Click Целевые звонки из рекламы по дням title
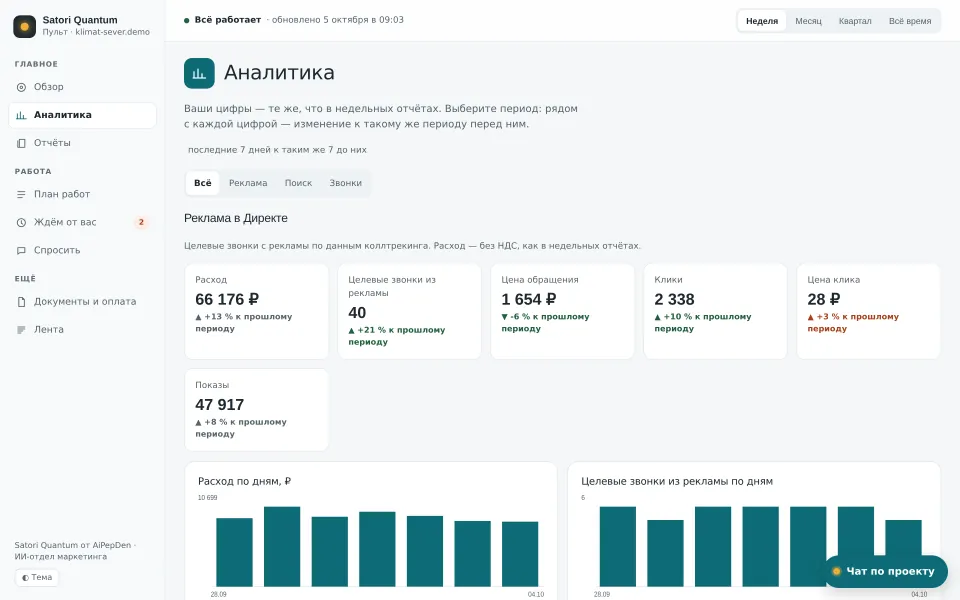Image resolution: width=960 pixels, height=600 pixels. [677, 481]
